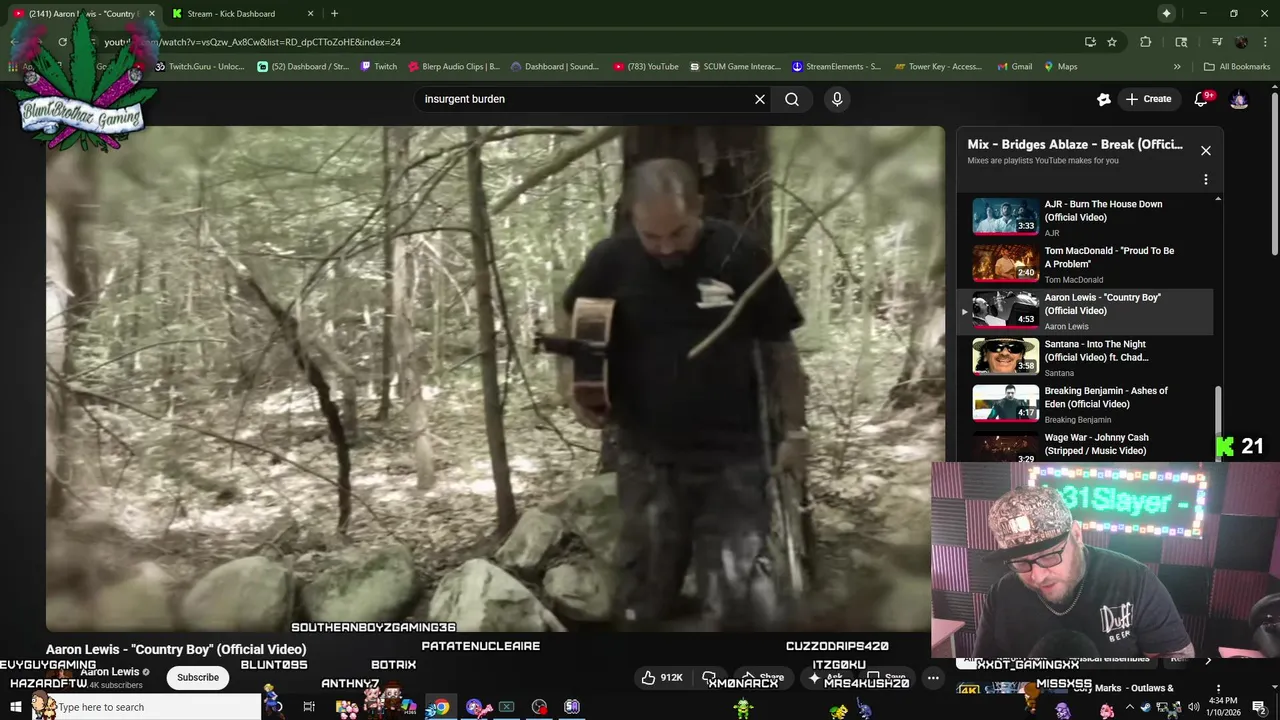Open the Chrome extensions puzzle icon
The height and width of the screenshot is (720, 1280).
tap(1146, 42)
